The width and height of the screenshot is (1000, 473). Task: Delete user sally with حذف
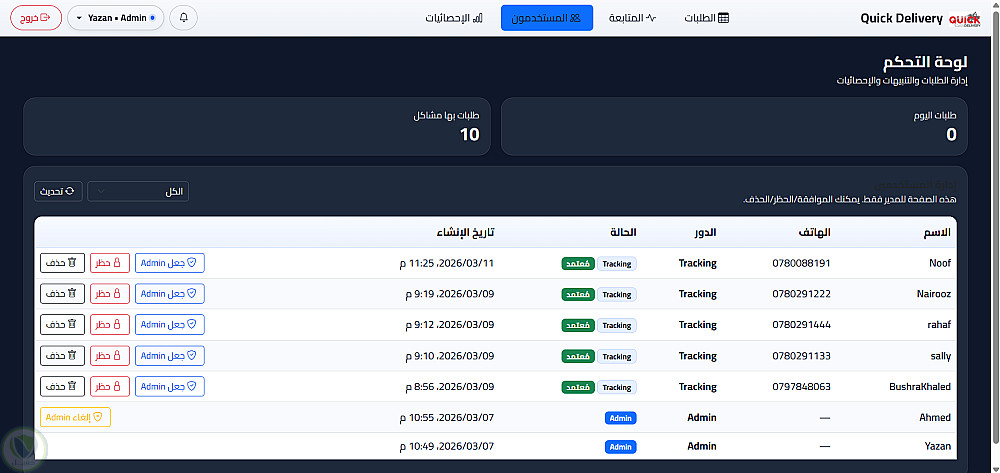pyautogui.click(x=62, y=356)
